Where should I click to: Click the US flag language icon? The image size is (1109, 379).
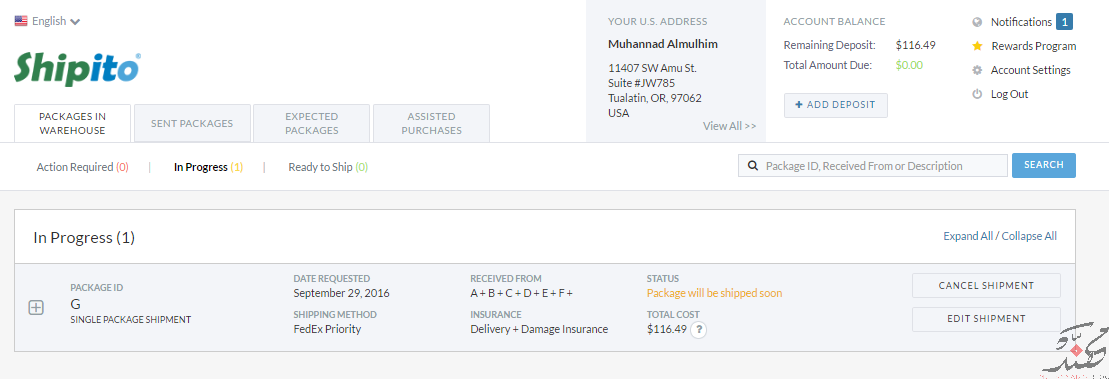coord(21,21)
